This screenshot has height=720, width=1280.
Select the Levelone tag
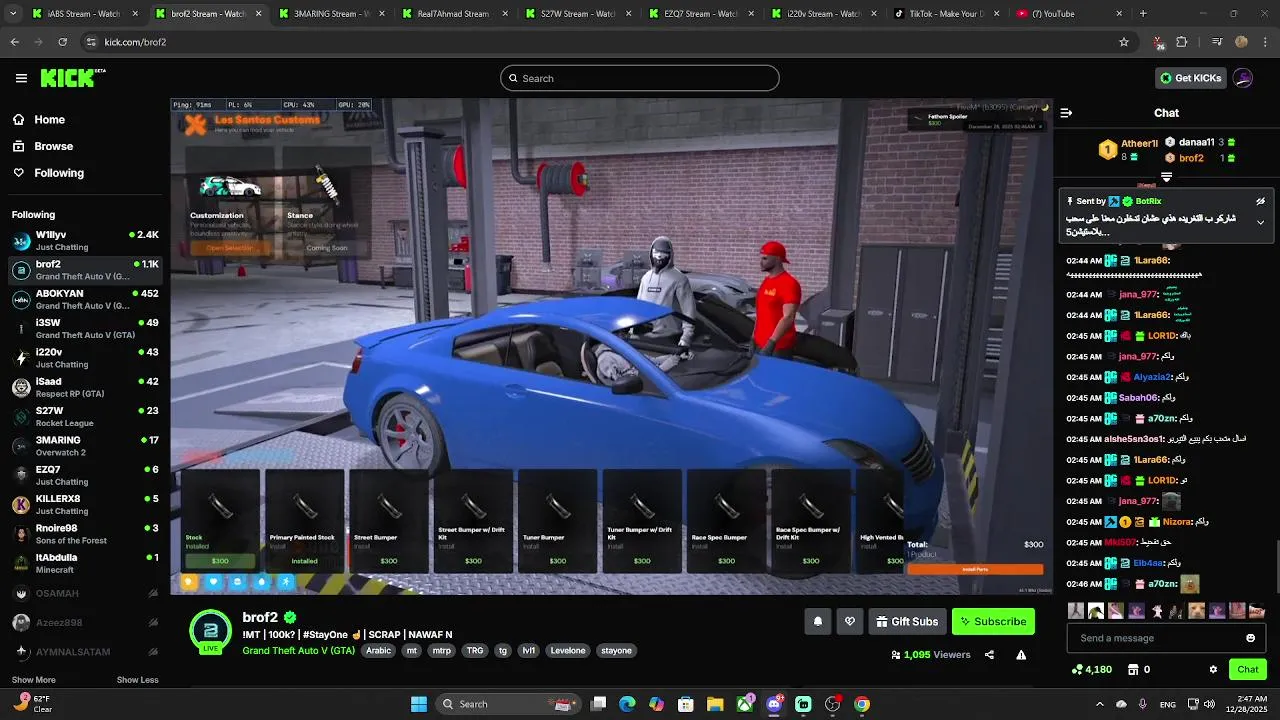[x=568, y=650]
